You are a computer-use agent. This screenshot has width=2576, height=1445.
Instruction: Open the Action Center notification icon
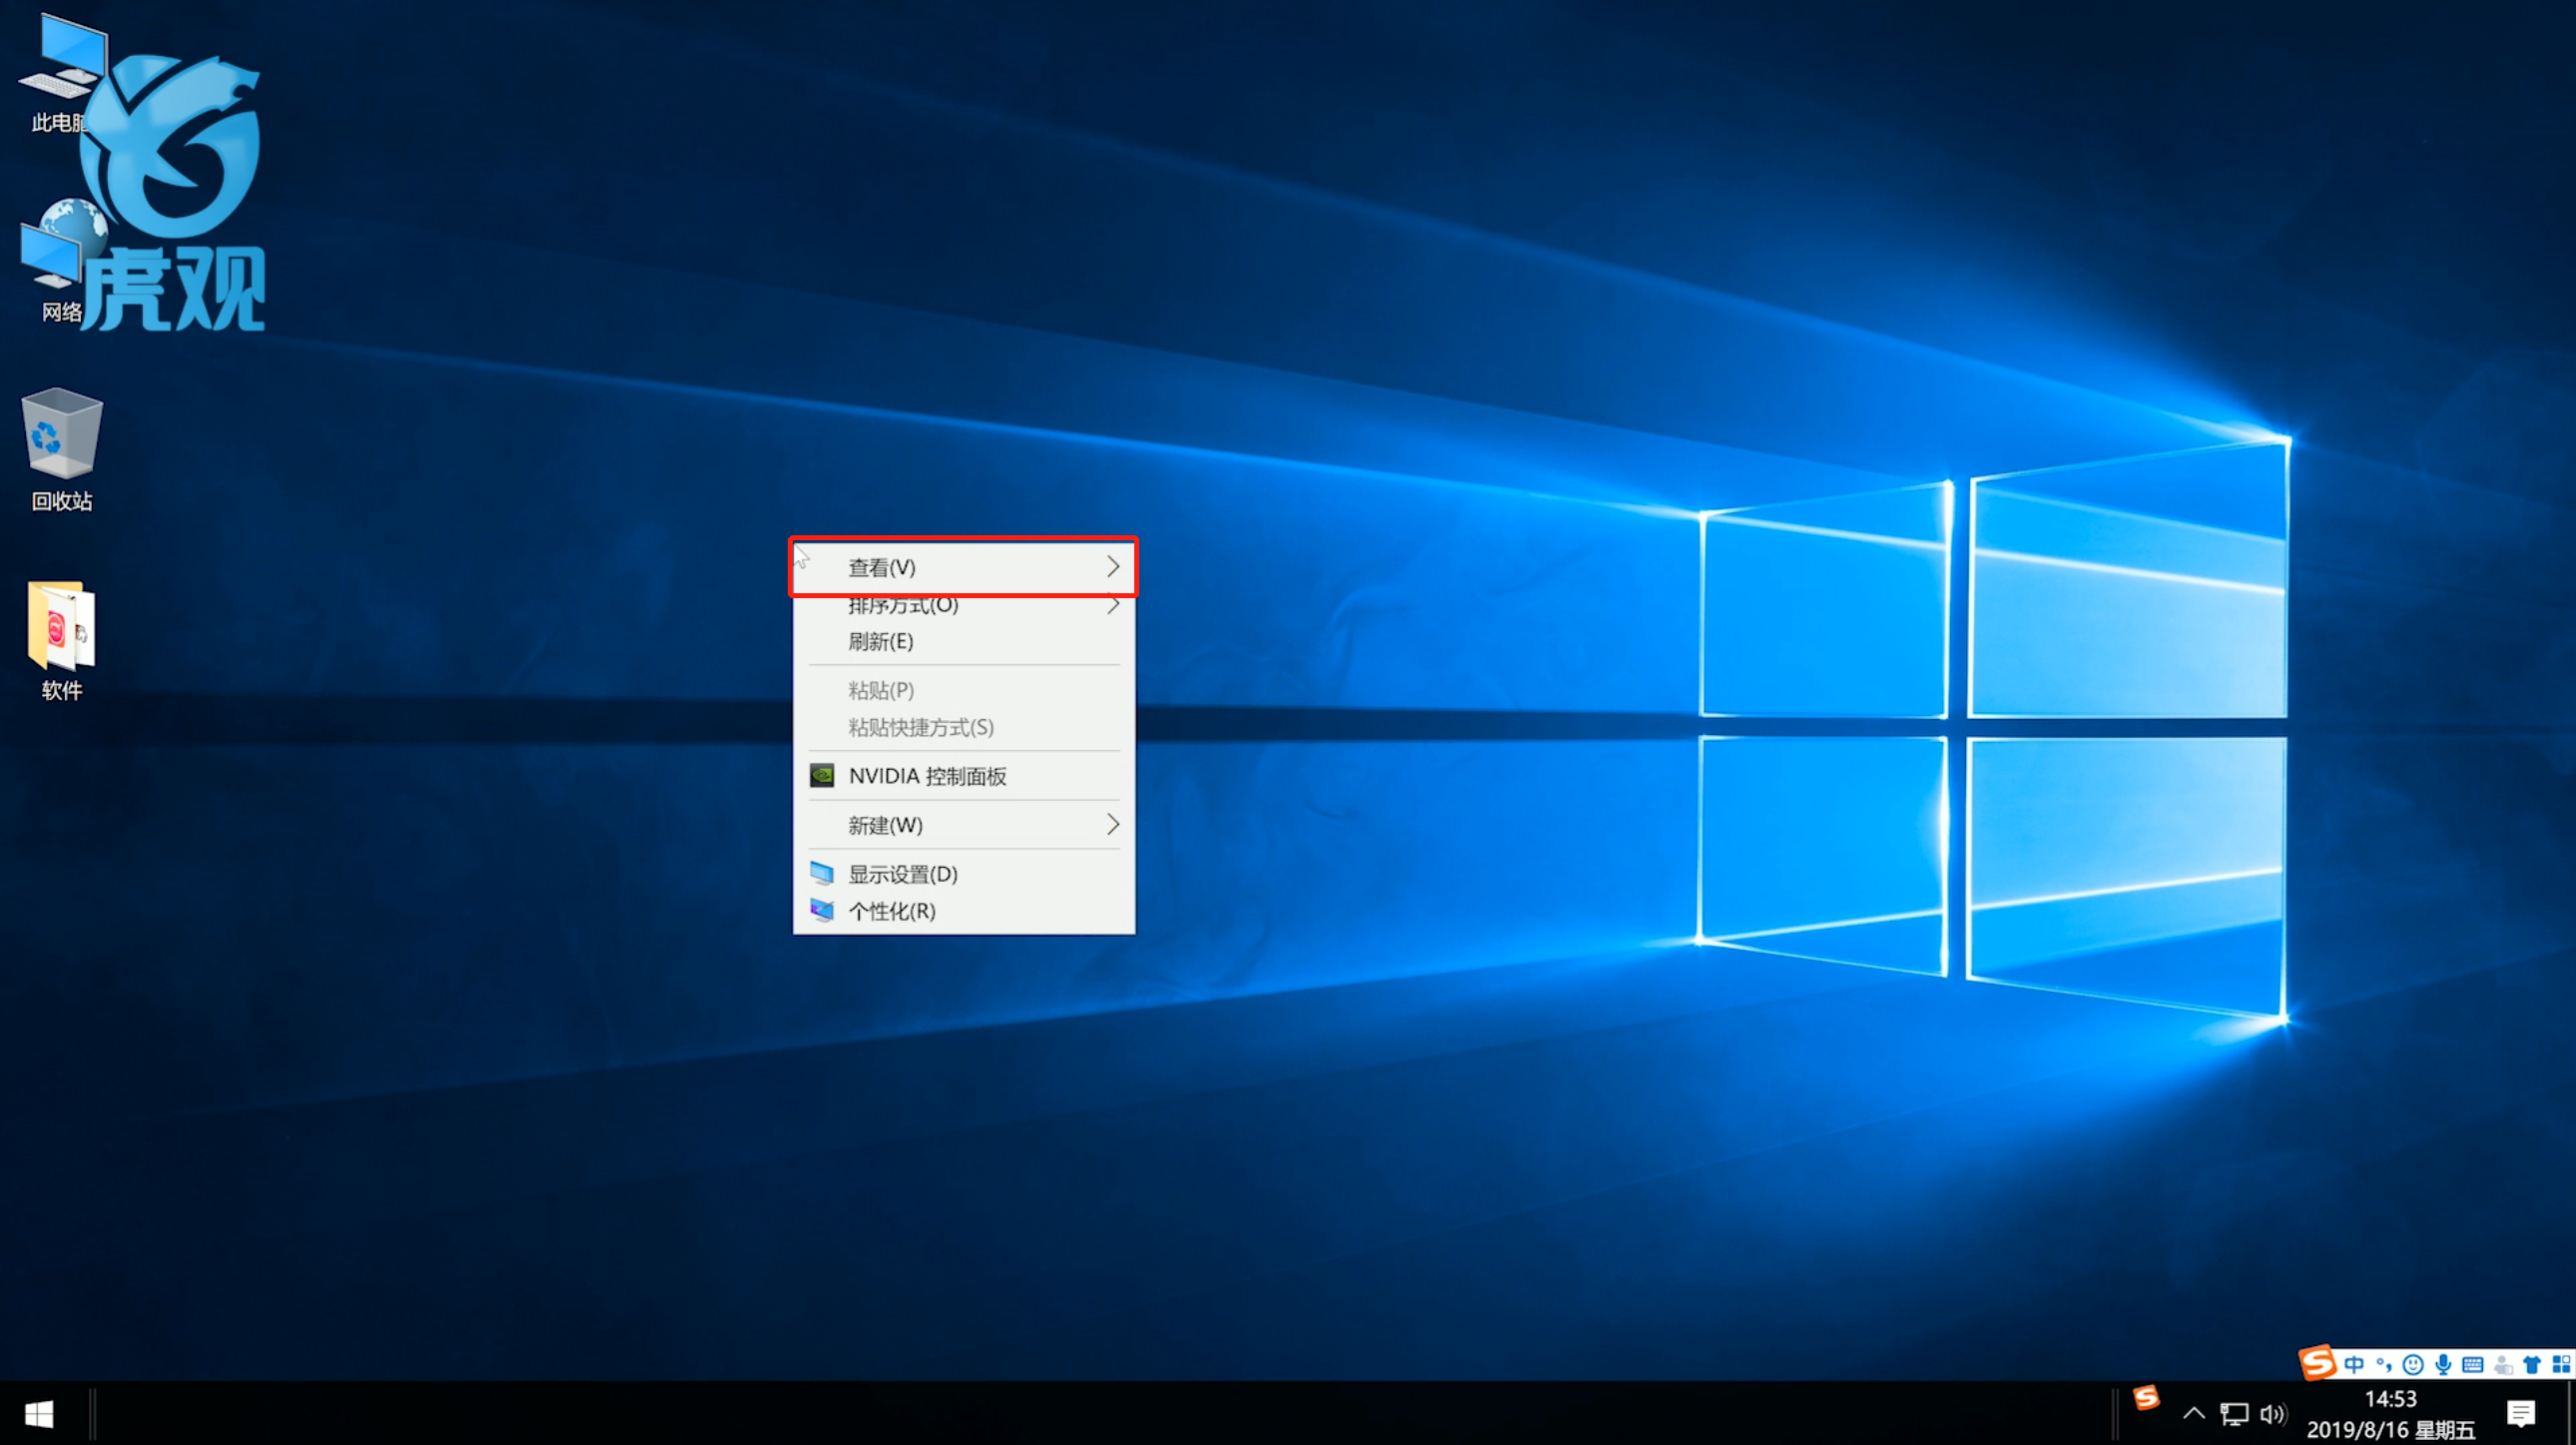pos(2521,1413)
